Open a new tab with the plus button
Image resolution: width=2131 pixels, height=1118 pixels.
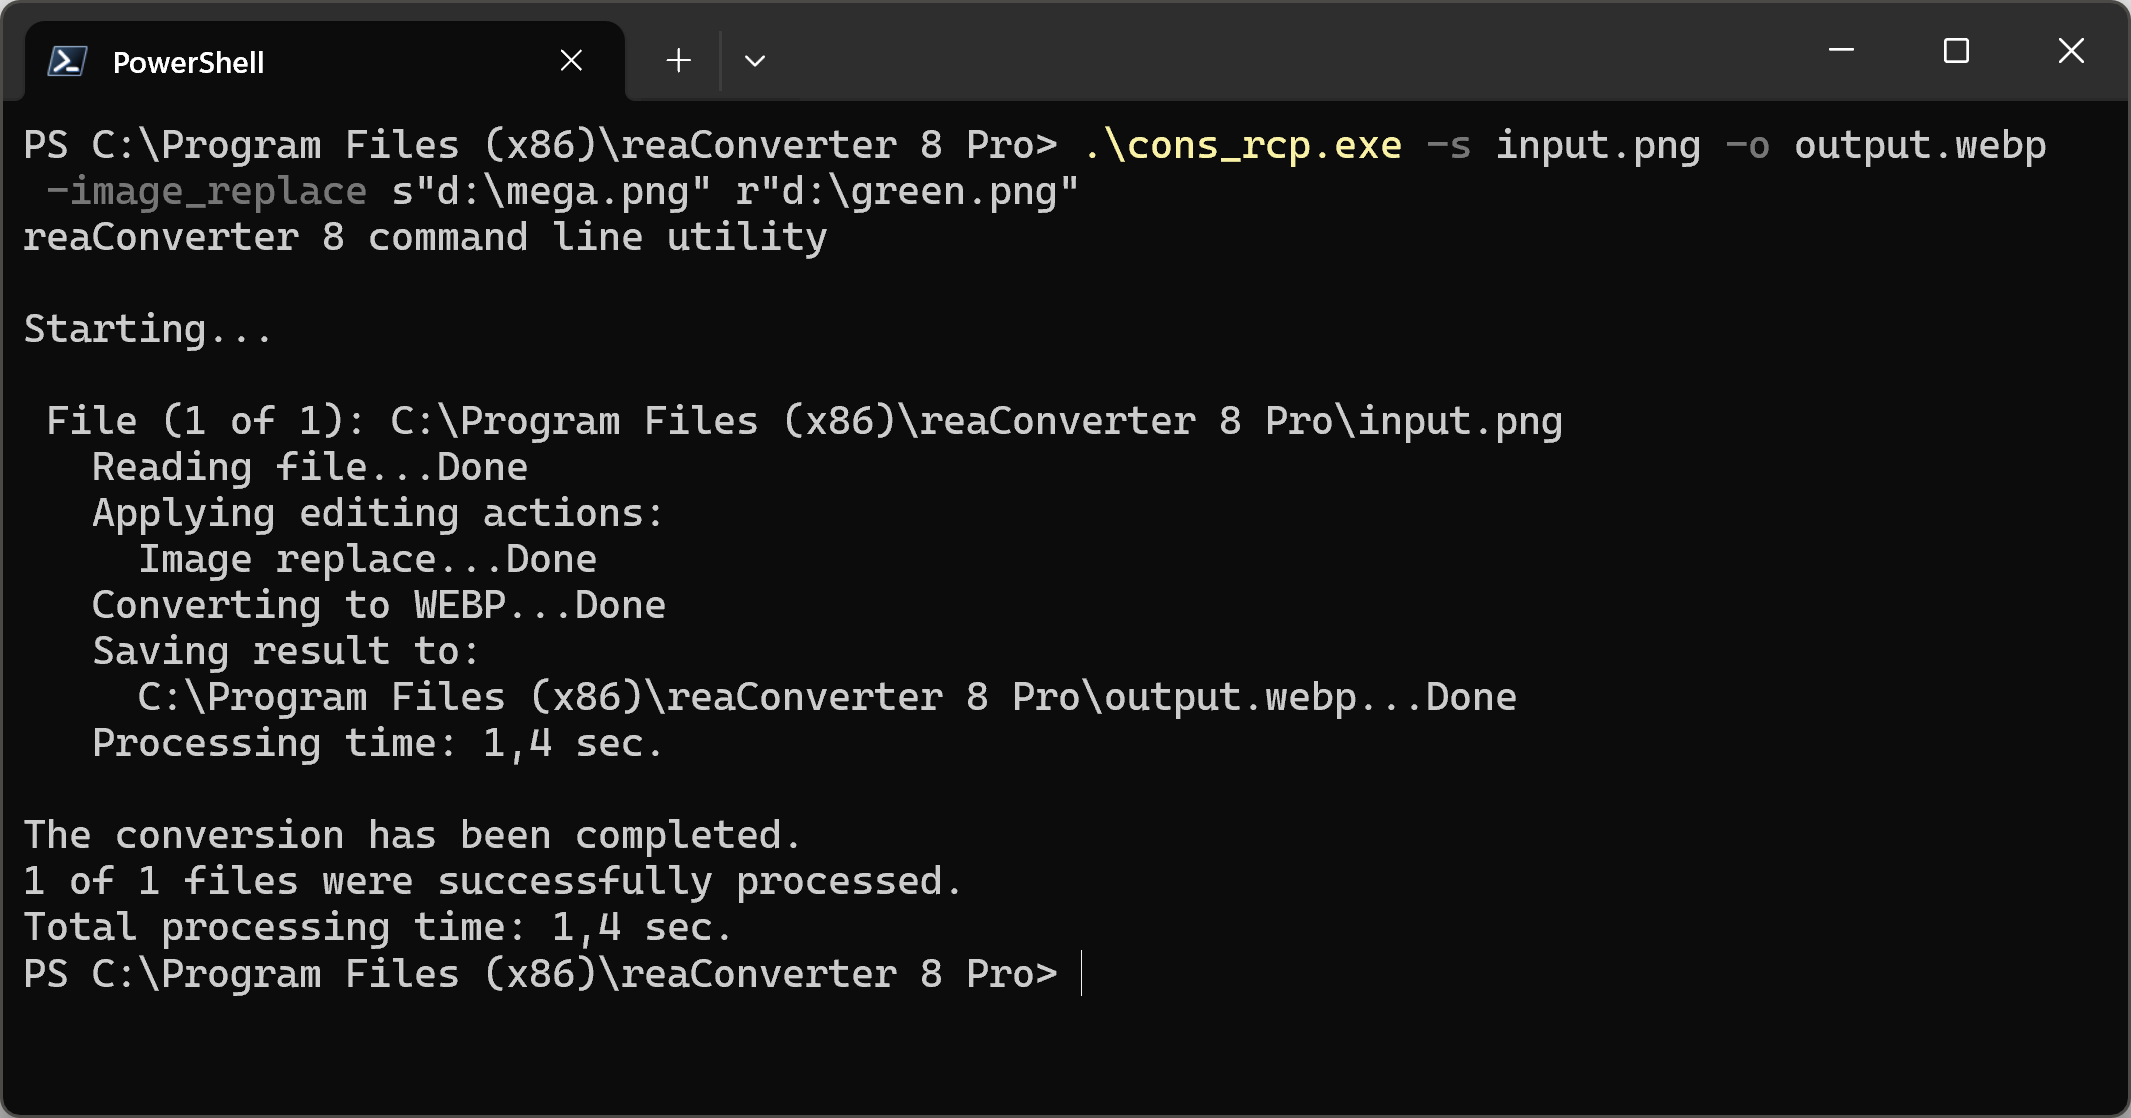tap(678, 61)
